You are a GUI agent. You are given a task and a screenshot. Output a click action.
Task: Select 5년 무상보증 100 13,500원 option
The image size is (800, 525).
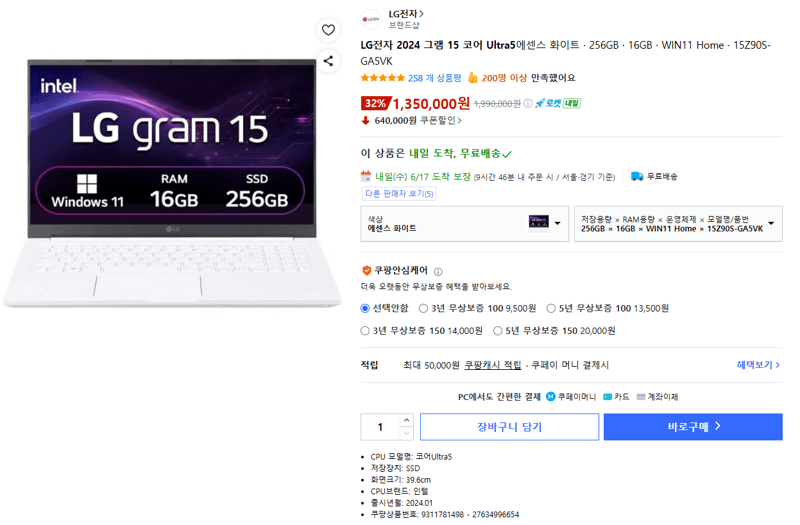(551, 308)
